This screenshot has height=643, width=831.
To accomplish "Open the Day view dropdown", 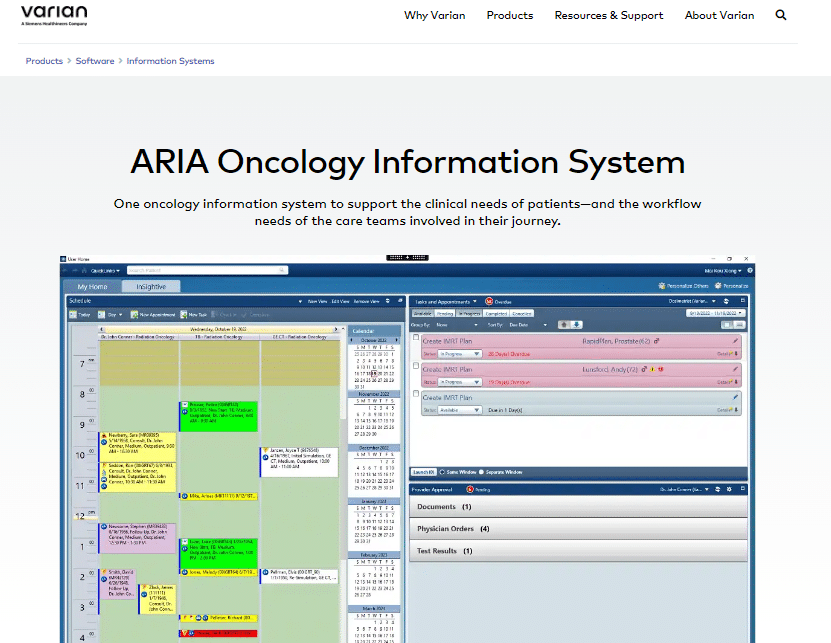I will (x=110, y=314).
